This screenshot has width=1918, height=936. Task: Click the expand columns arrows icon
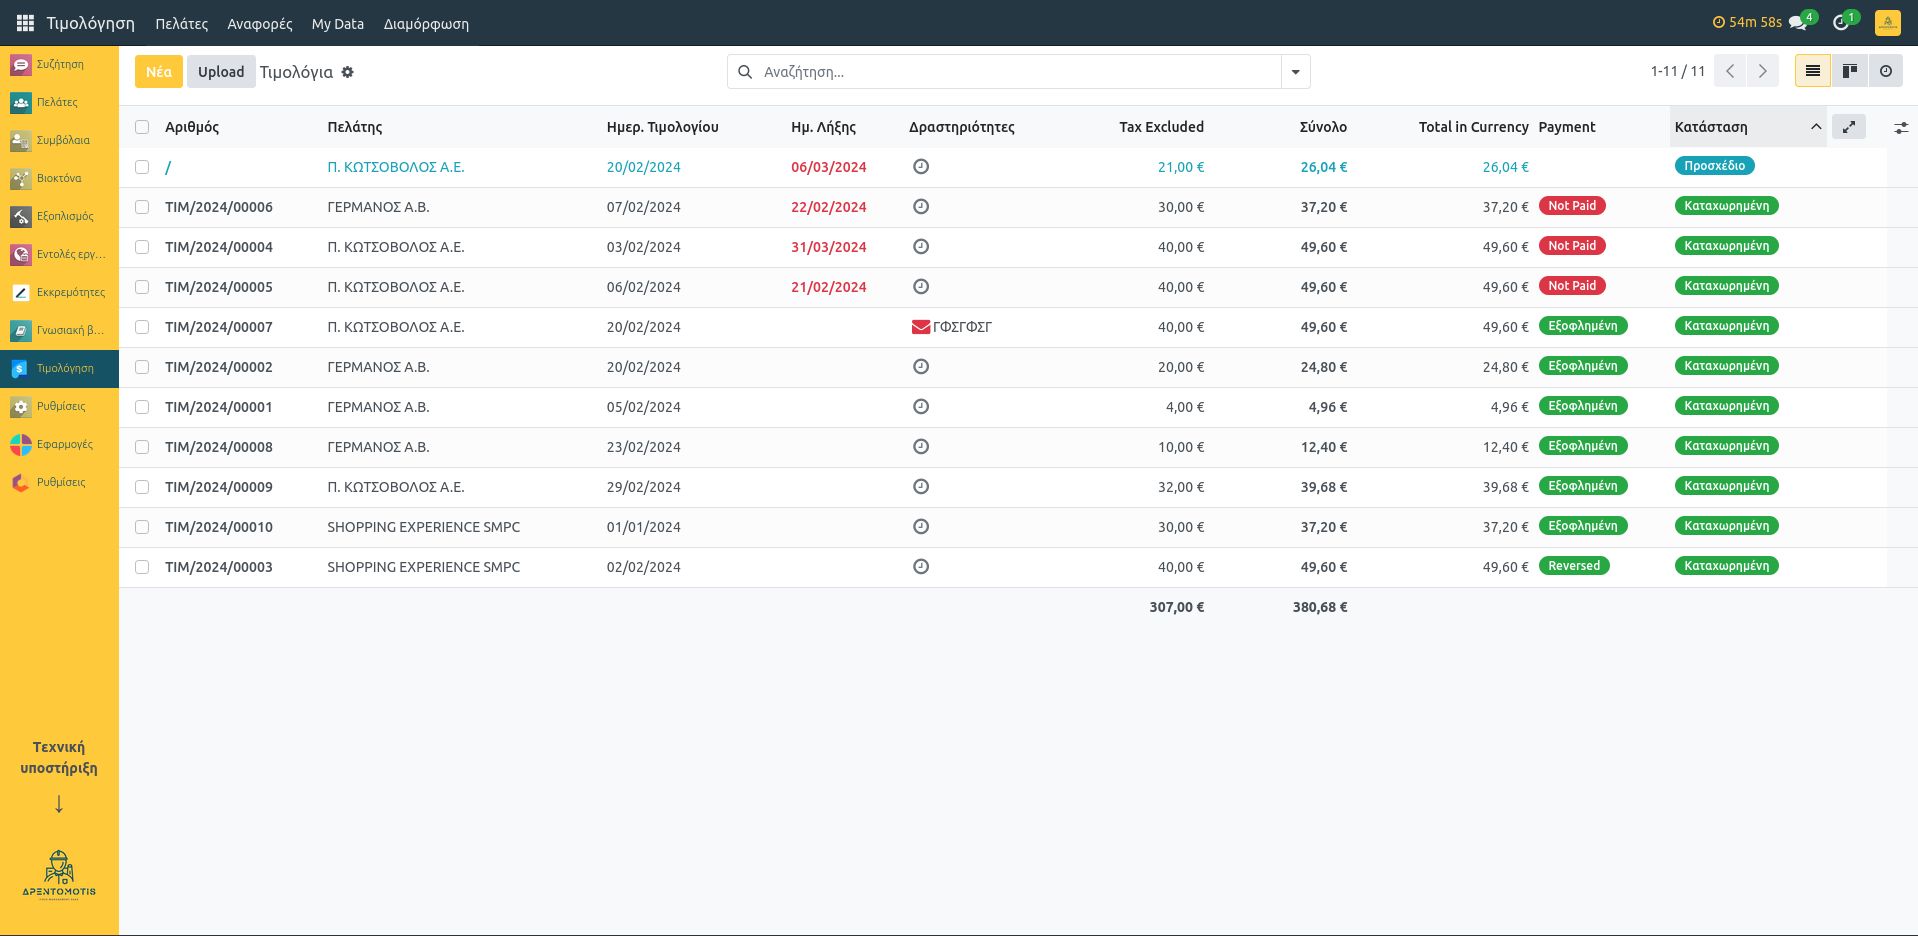pyautogui.click(x=1849, y=127)
